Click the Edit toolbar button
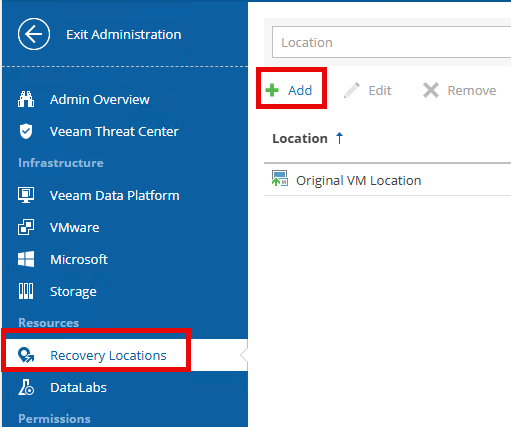 368,90
